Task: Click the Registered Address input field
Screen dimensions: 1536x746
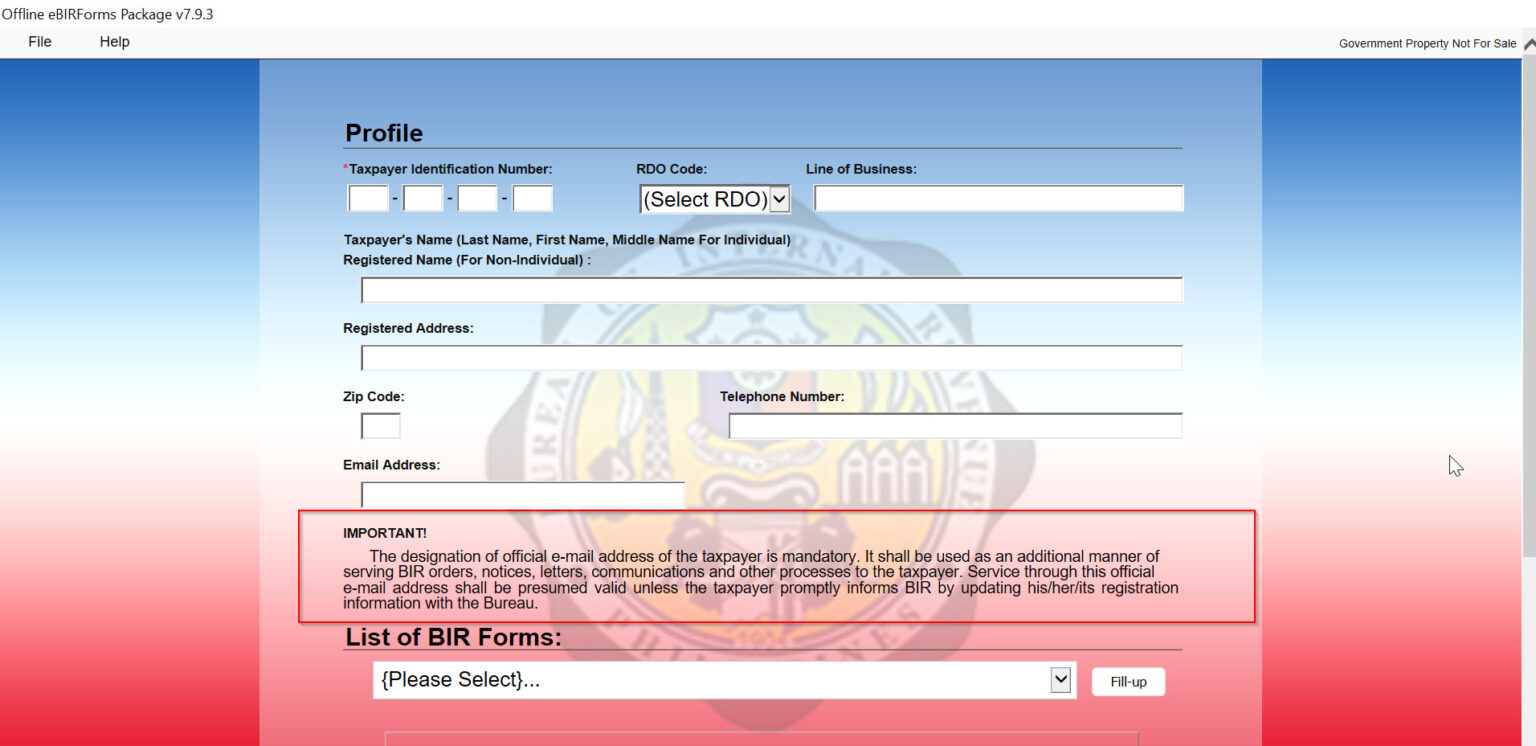Action: click(772, 358)
